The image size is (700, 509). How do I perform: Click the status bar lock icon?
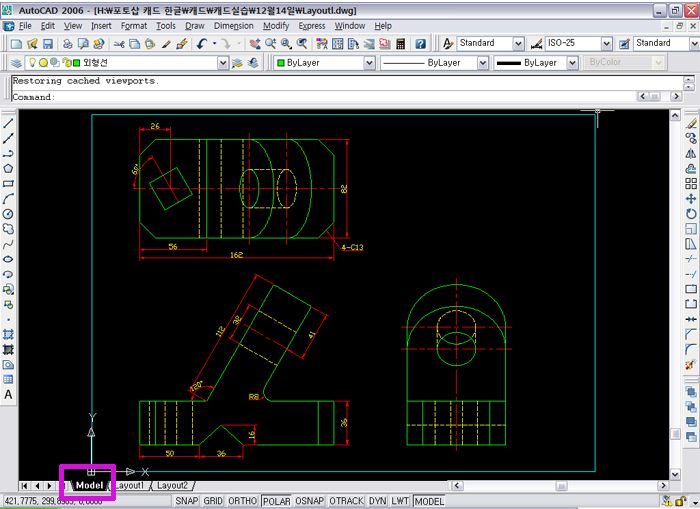pos(680,501)
